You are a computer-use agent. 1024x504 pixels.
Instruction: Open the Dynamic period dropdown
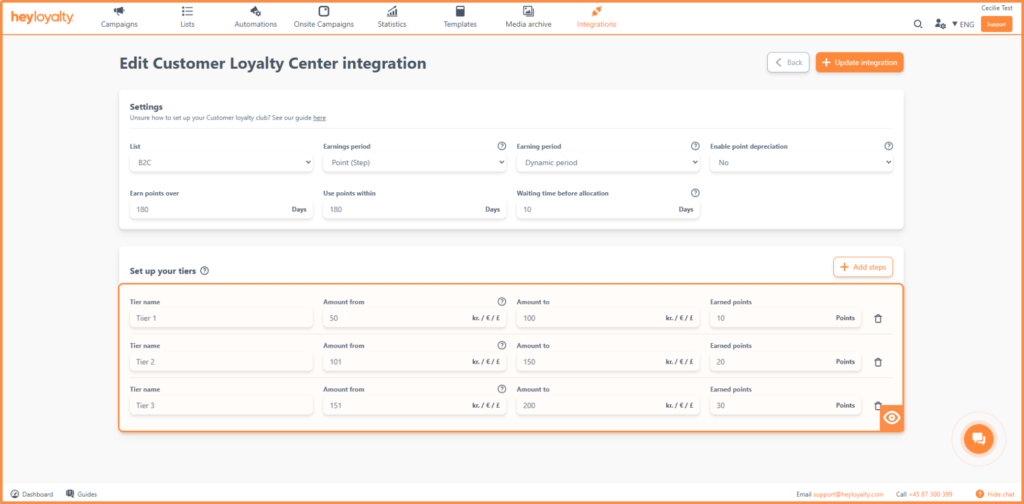click(608, 163)
